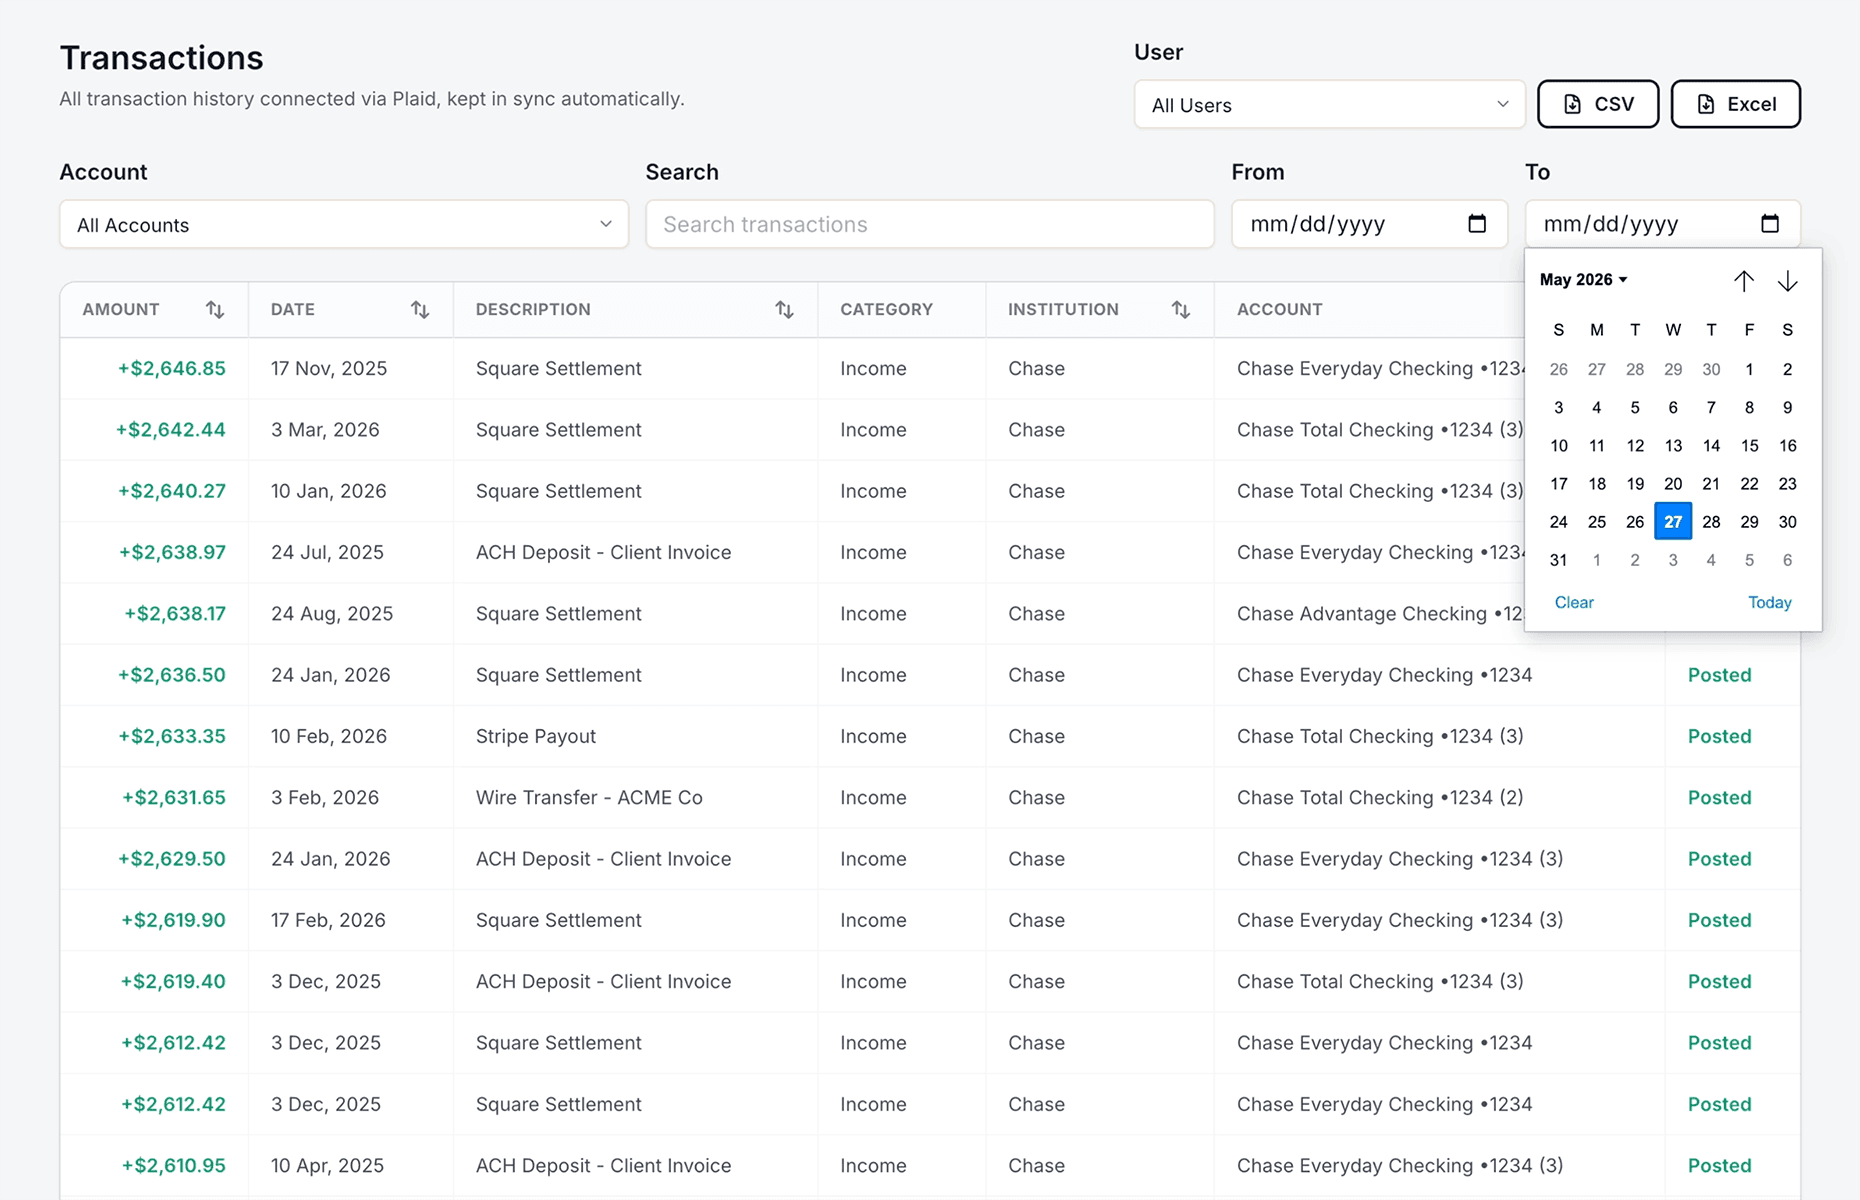The width and height of the screenshot is (1860, 1200).
Task: Click Chase Total Checking •1234 (2) account
Action: point(1380,797)
